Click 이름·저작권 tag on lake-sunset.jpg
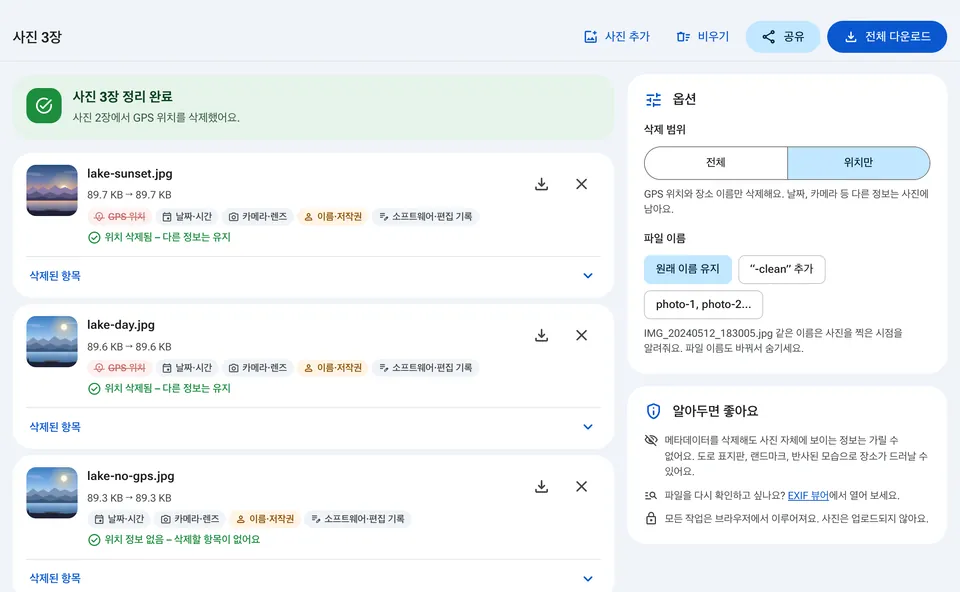The height and width of the screenshot is (592, 960). point(332,217)
